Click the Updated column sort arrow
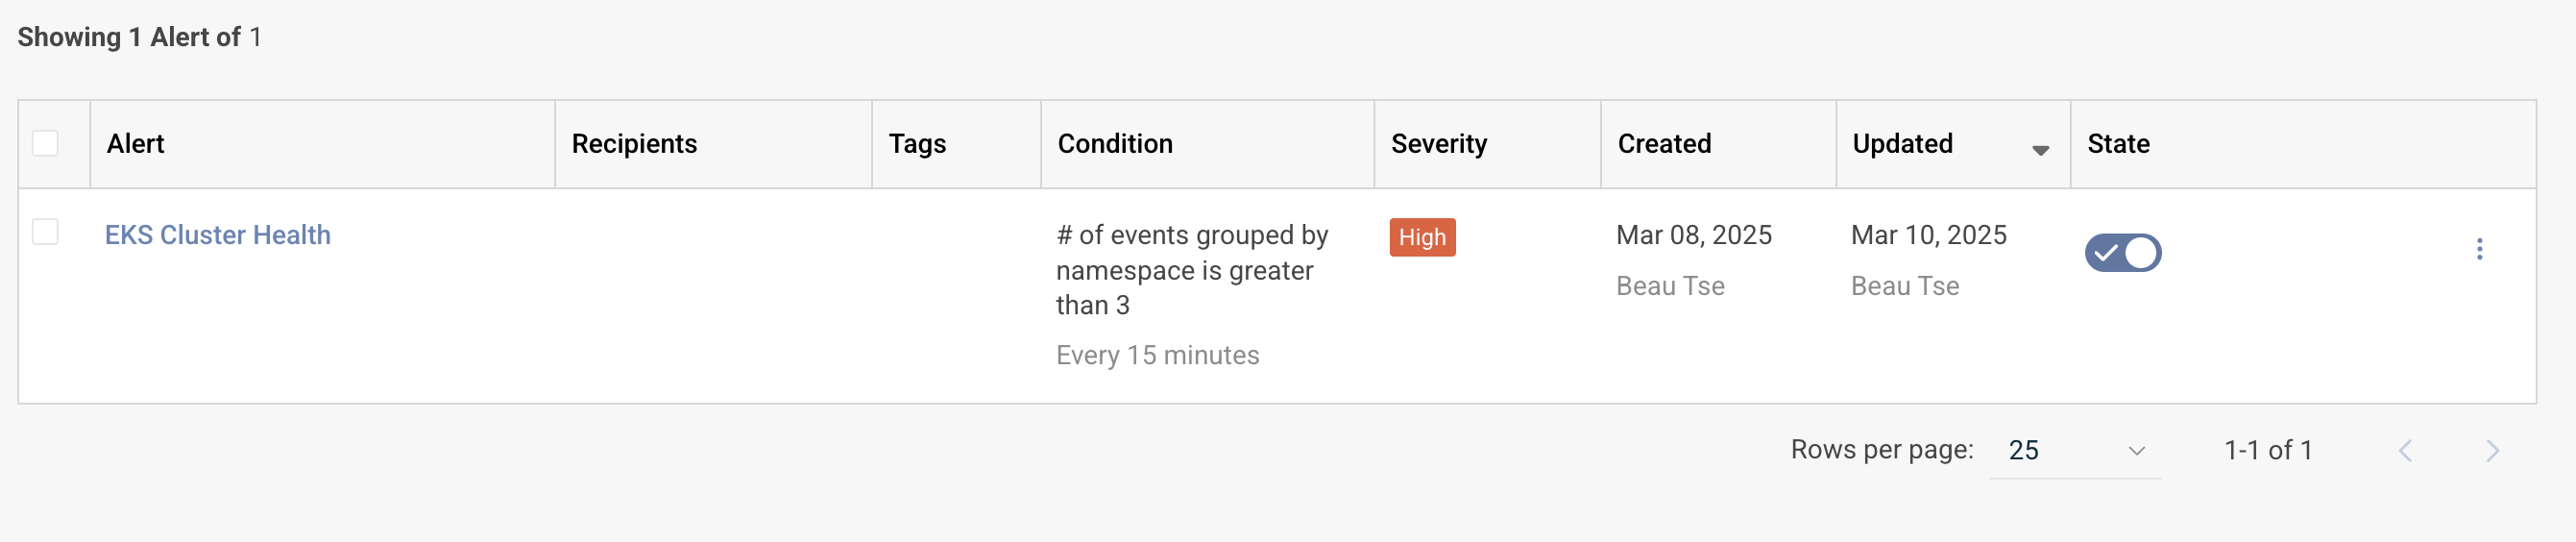Image resolution: width=2576 pixels, height=542 pixels. (2040, 150)
